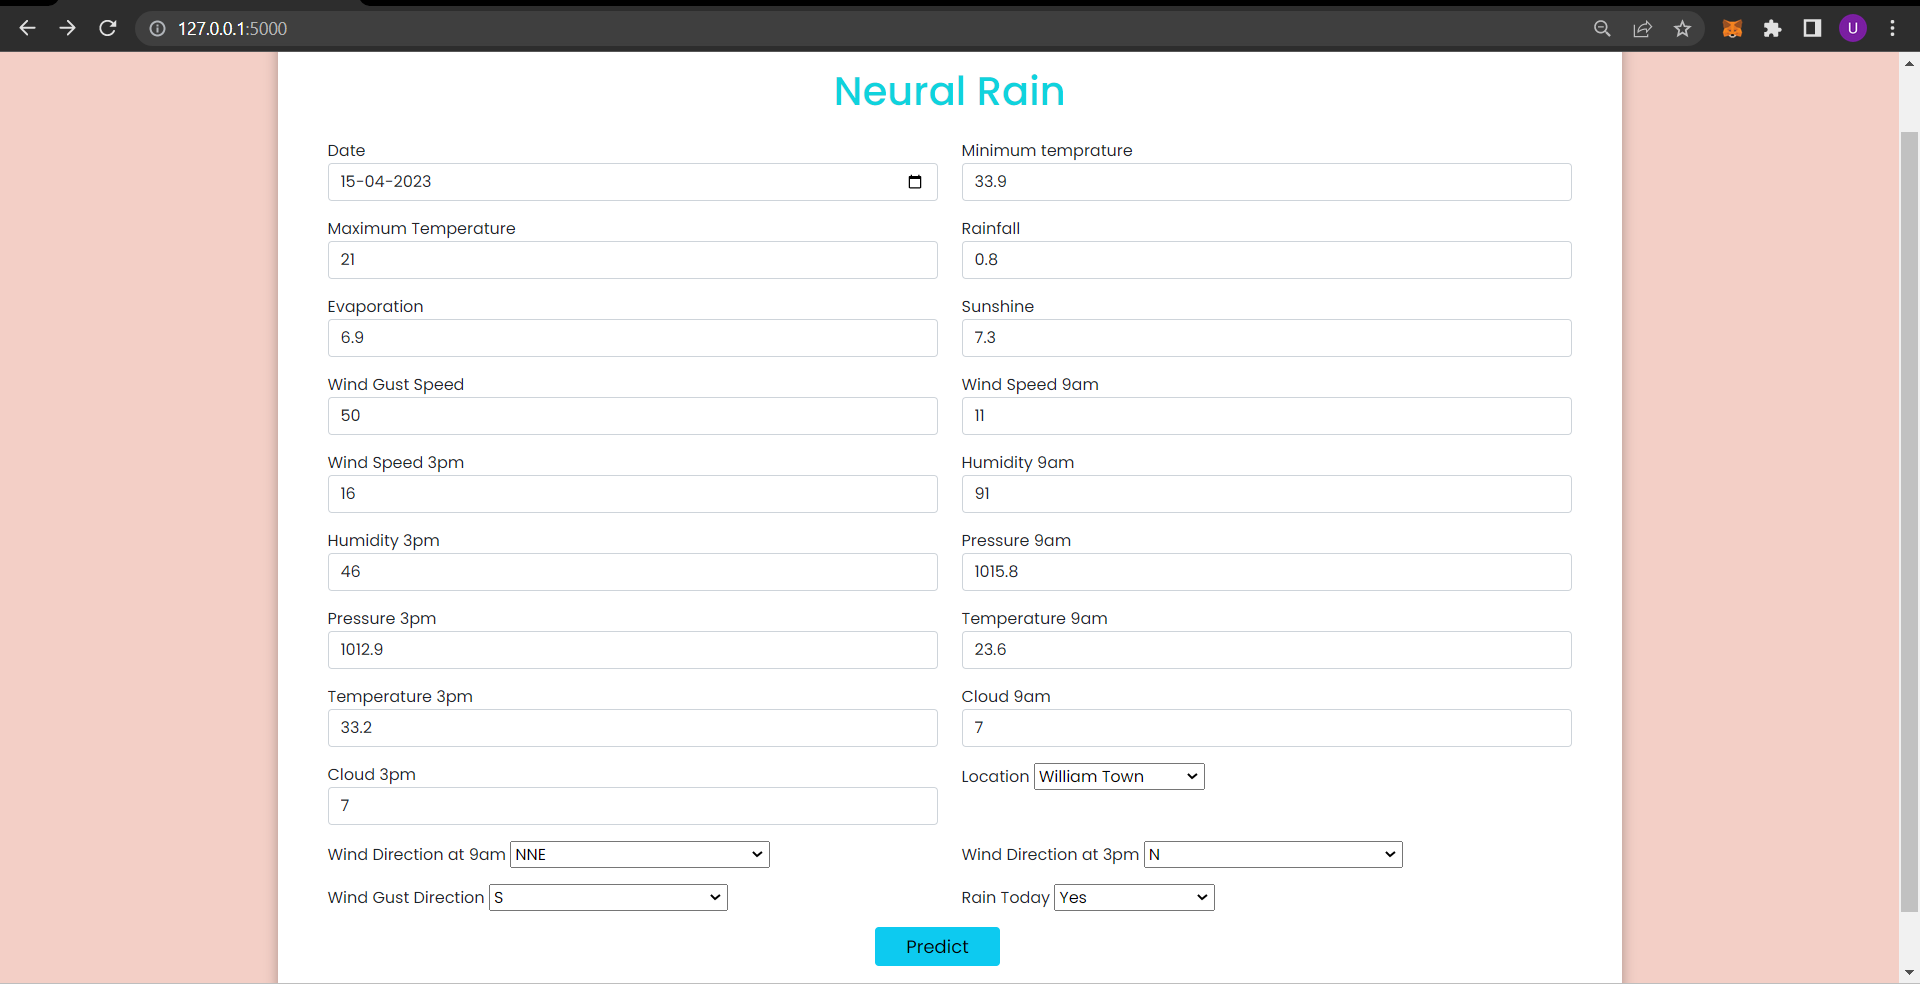Open the Rain Today dropdown

(1134, 898)
